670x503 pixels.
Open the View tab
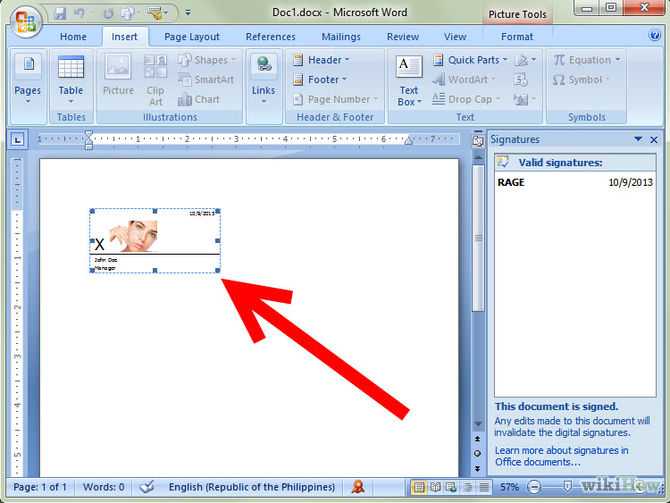455,37
